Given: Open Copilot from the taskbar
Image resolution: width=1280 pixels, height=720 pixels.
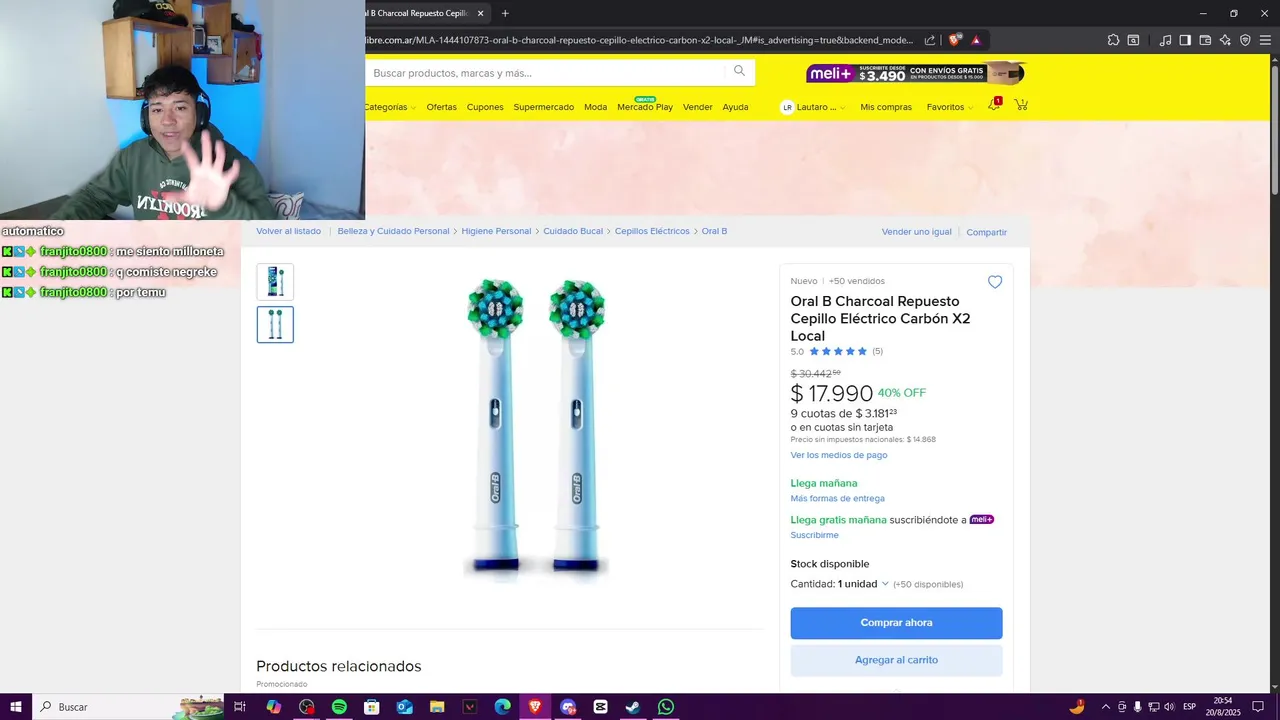Looking at the screenshot, I should [274, 707].
